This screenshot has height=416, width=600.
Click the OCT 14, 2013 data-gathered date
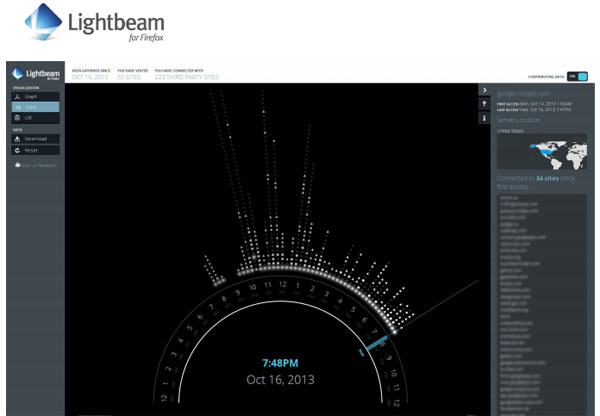(x=90, y=77)
